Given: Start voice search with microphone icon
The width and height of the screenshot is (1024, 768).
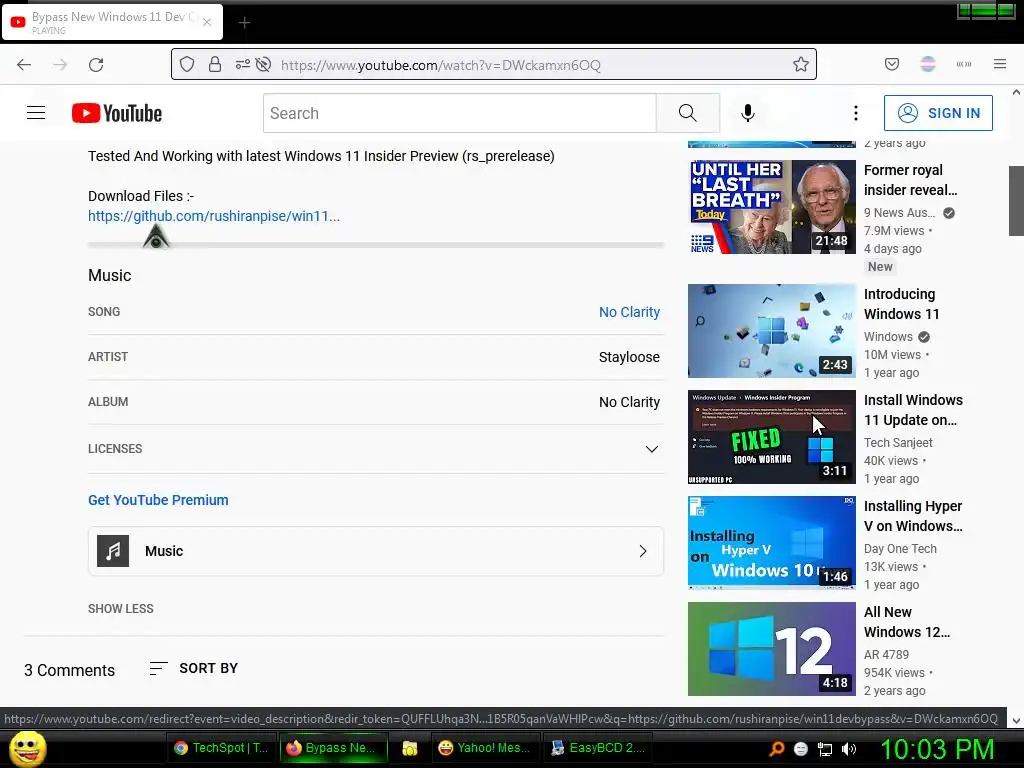Looking at the screenshot, I should (x=748, y=113).
